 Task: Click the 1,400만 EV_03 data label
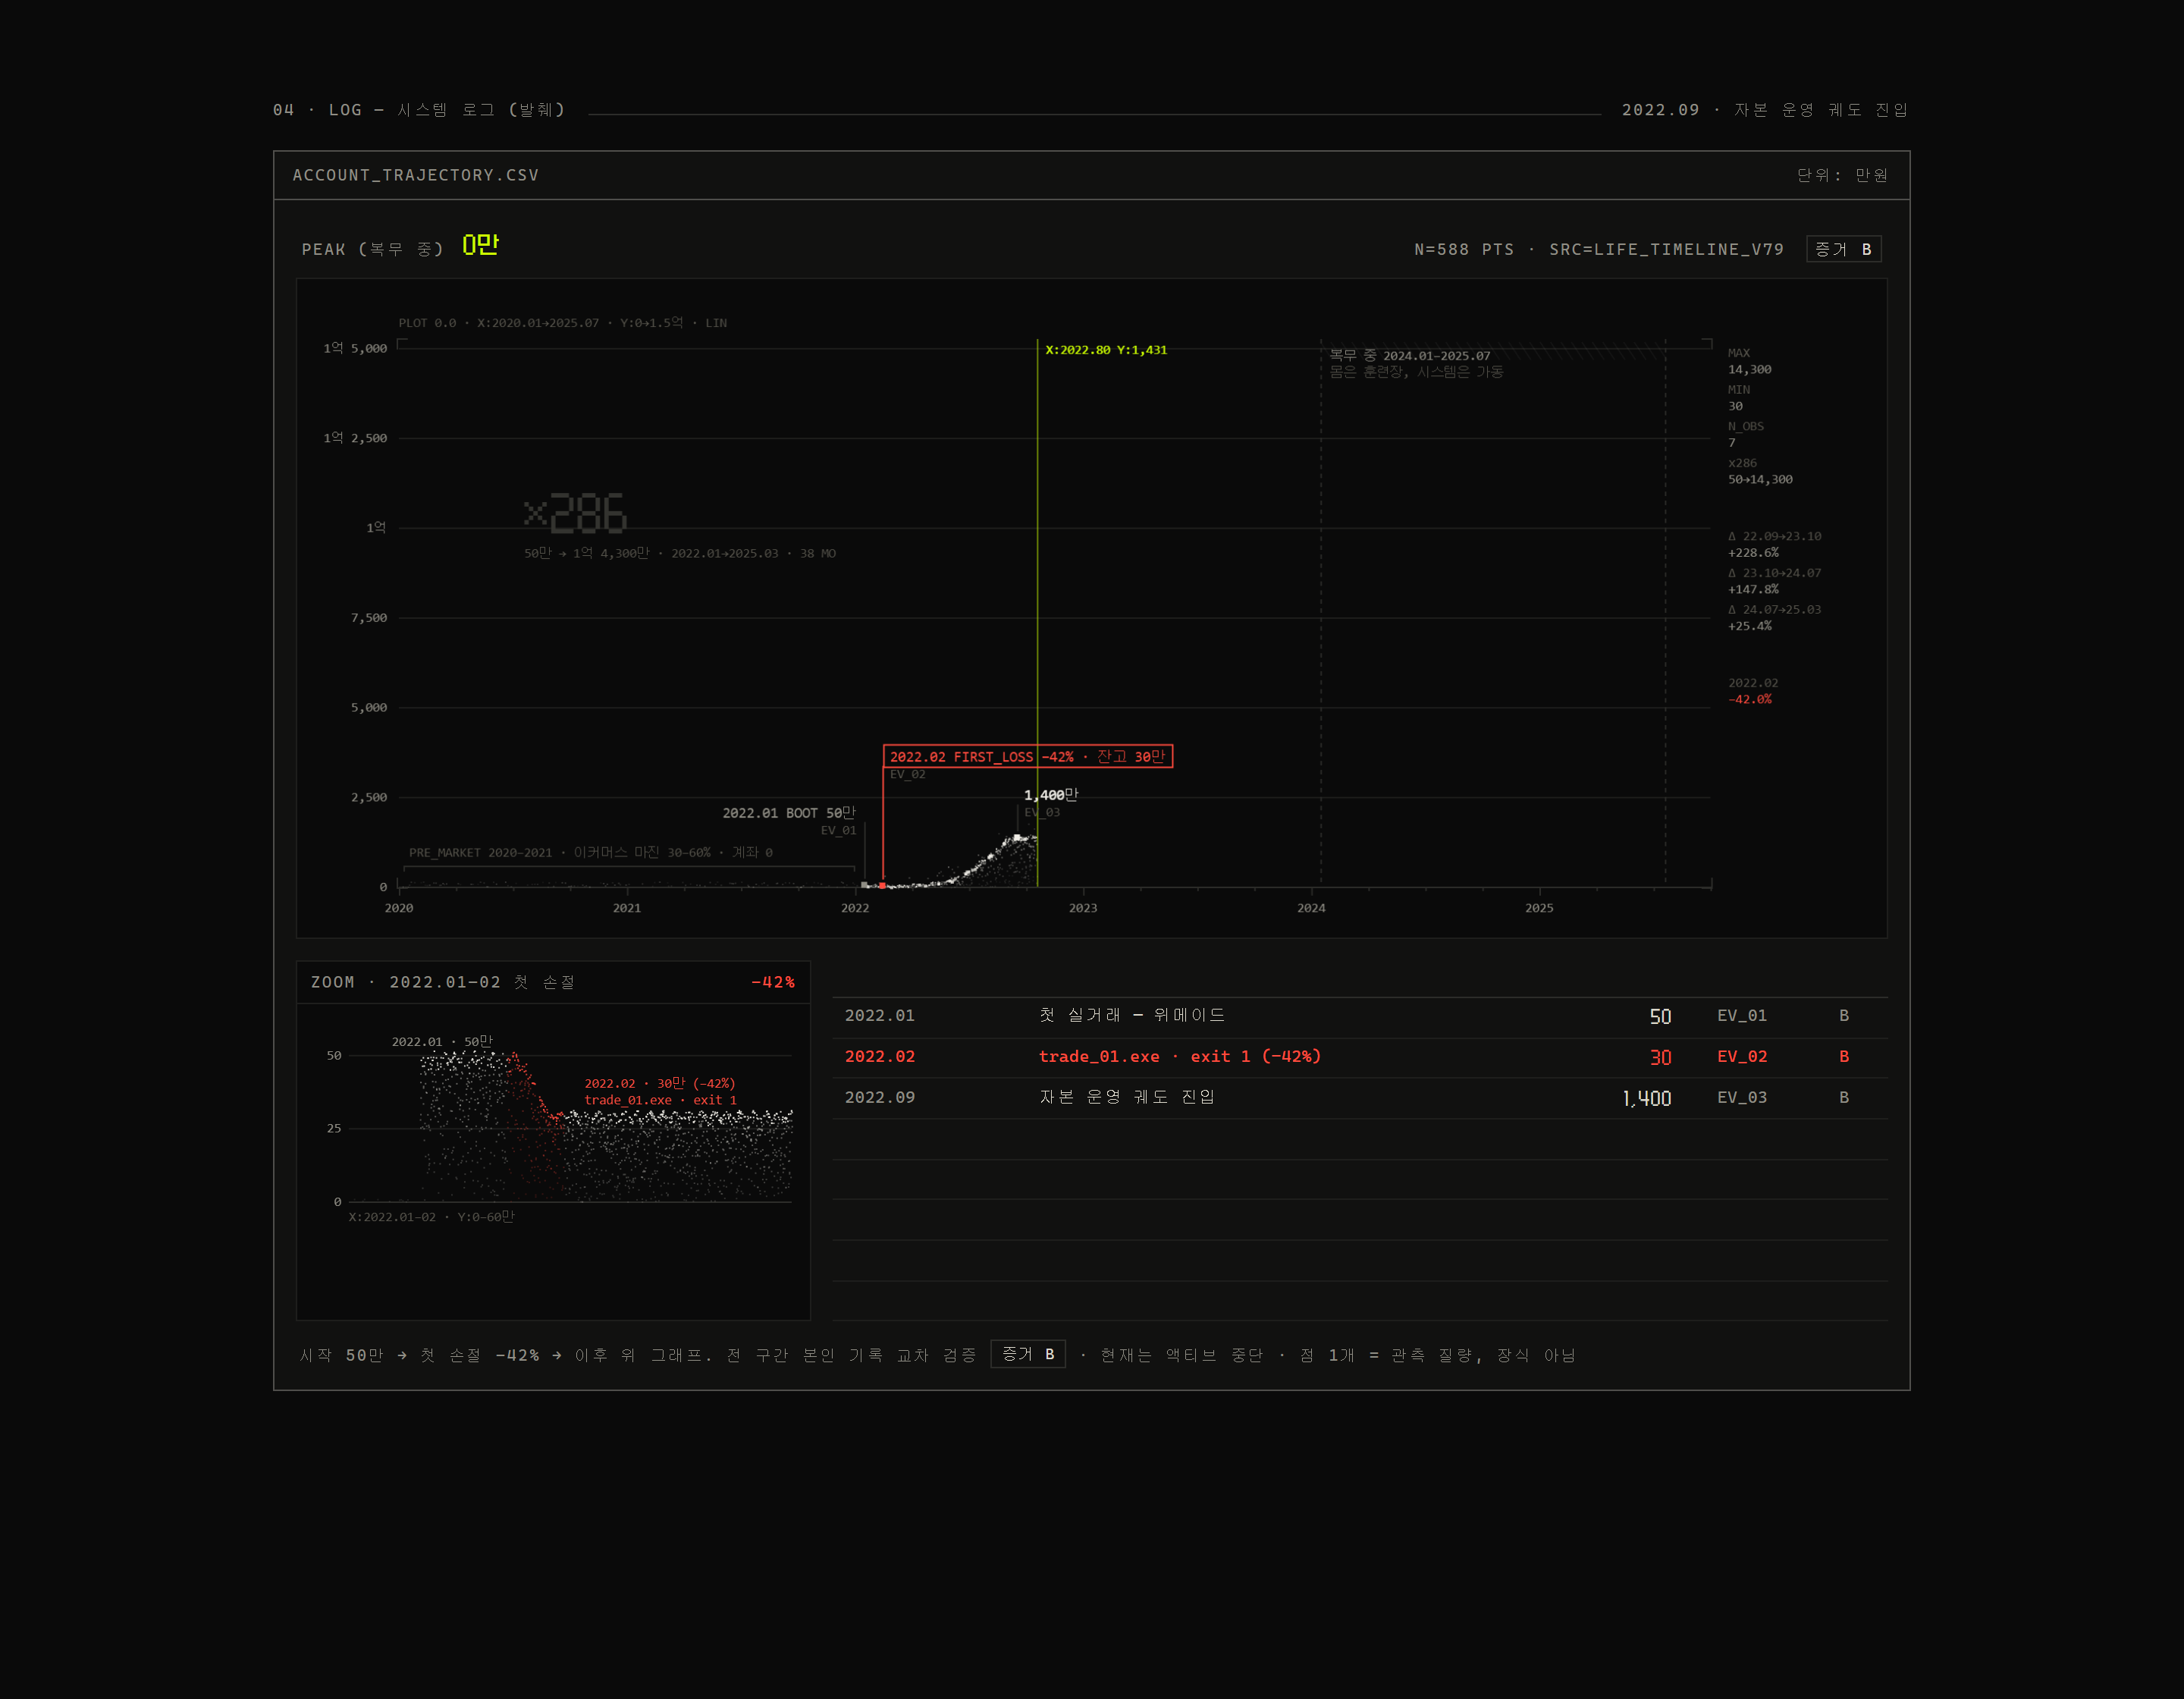1050,795
